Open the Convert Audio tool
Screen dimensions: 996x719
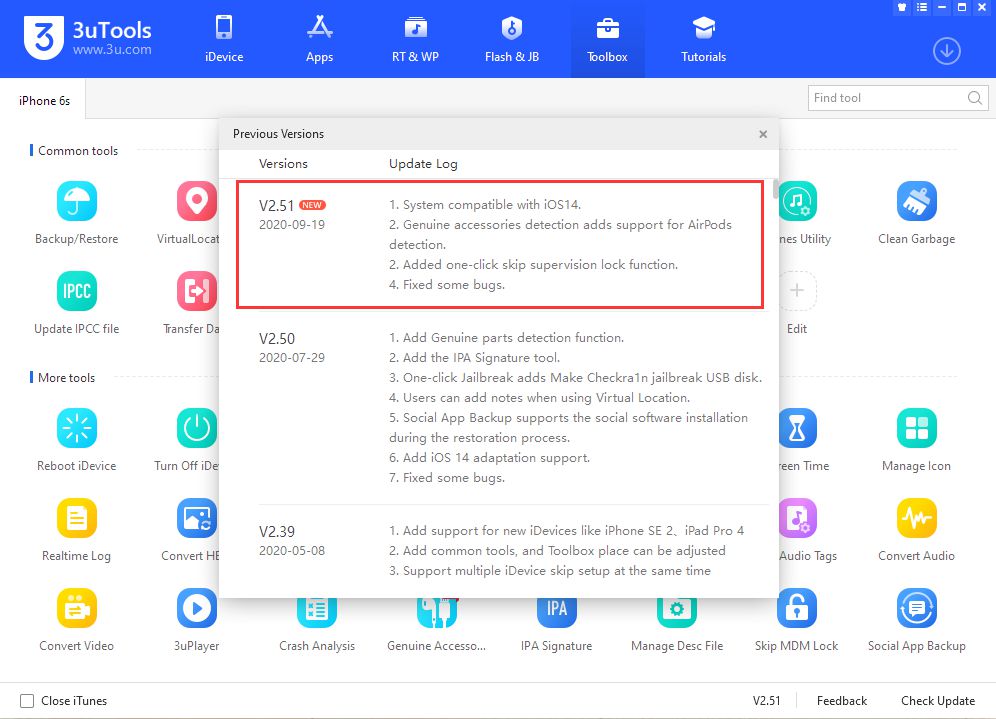(x=917, y=518)
